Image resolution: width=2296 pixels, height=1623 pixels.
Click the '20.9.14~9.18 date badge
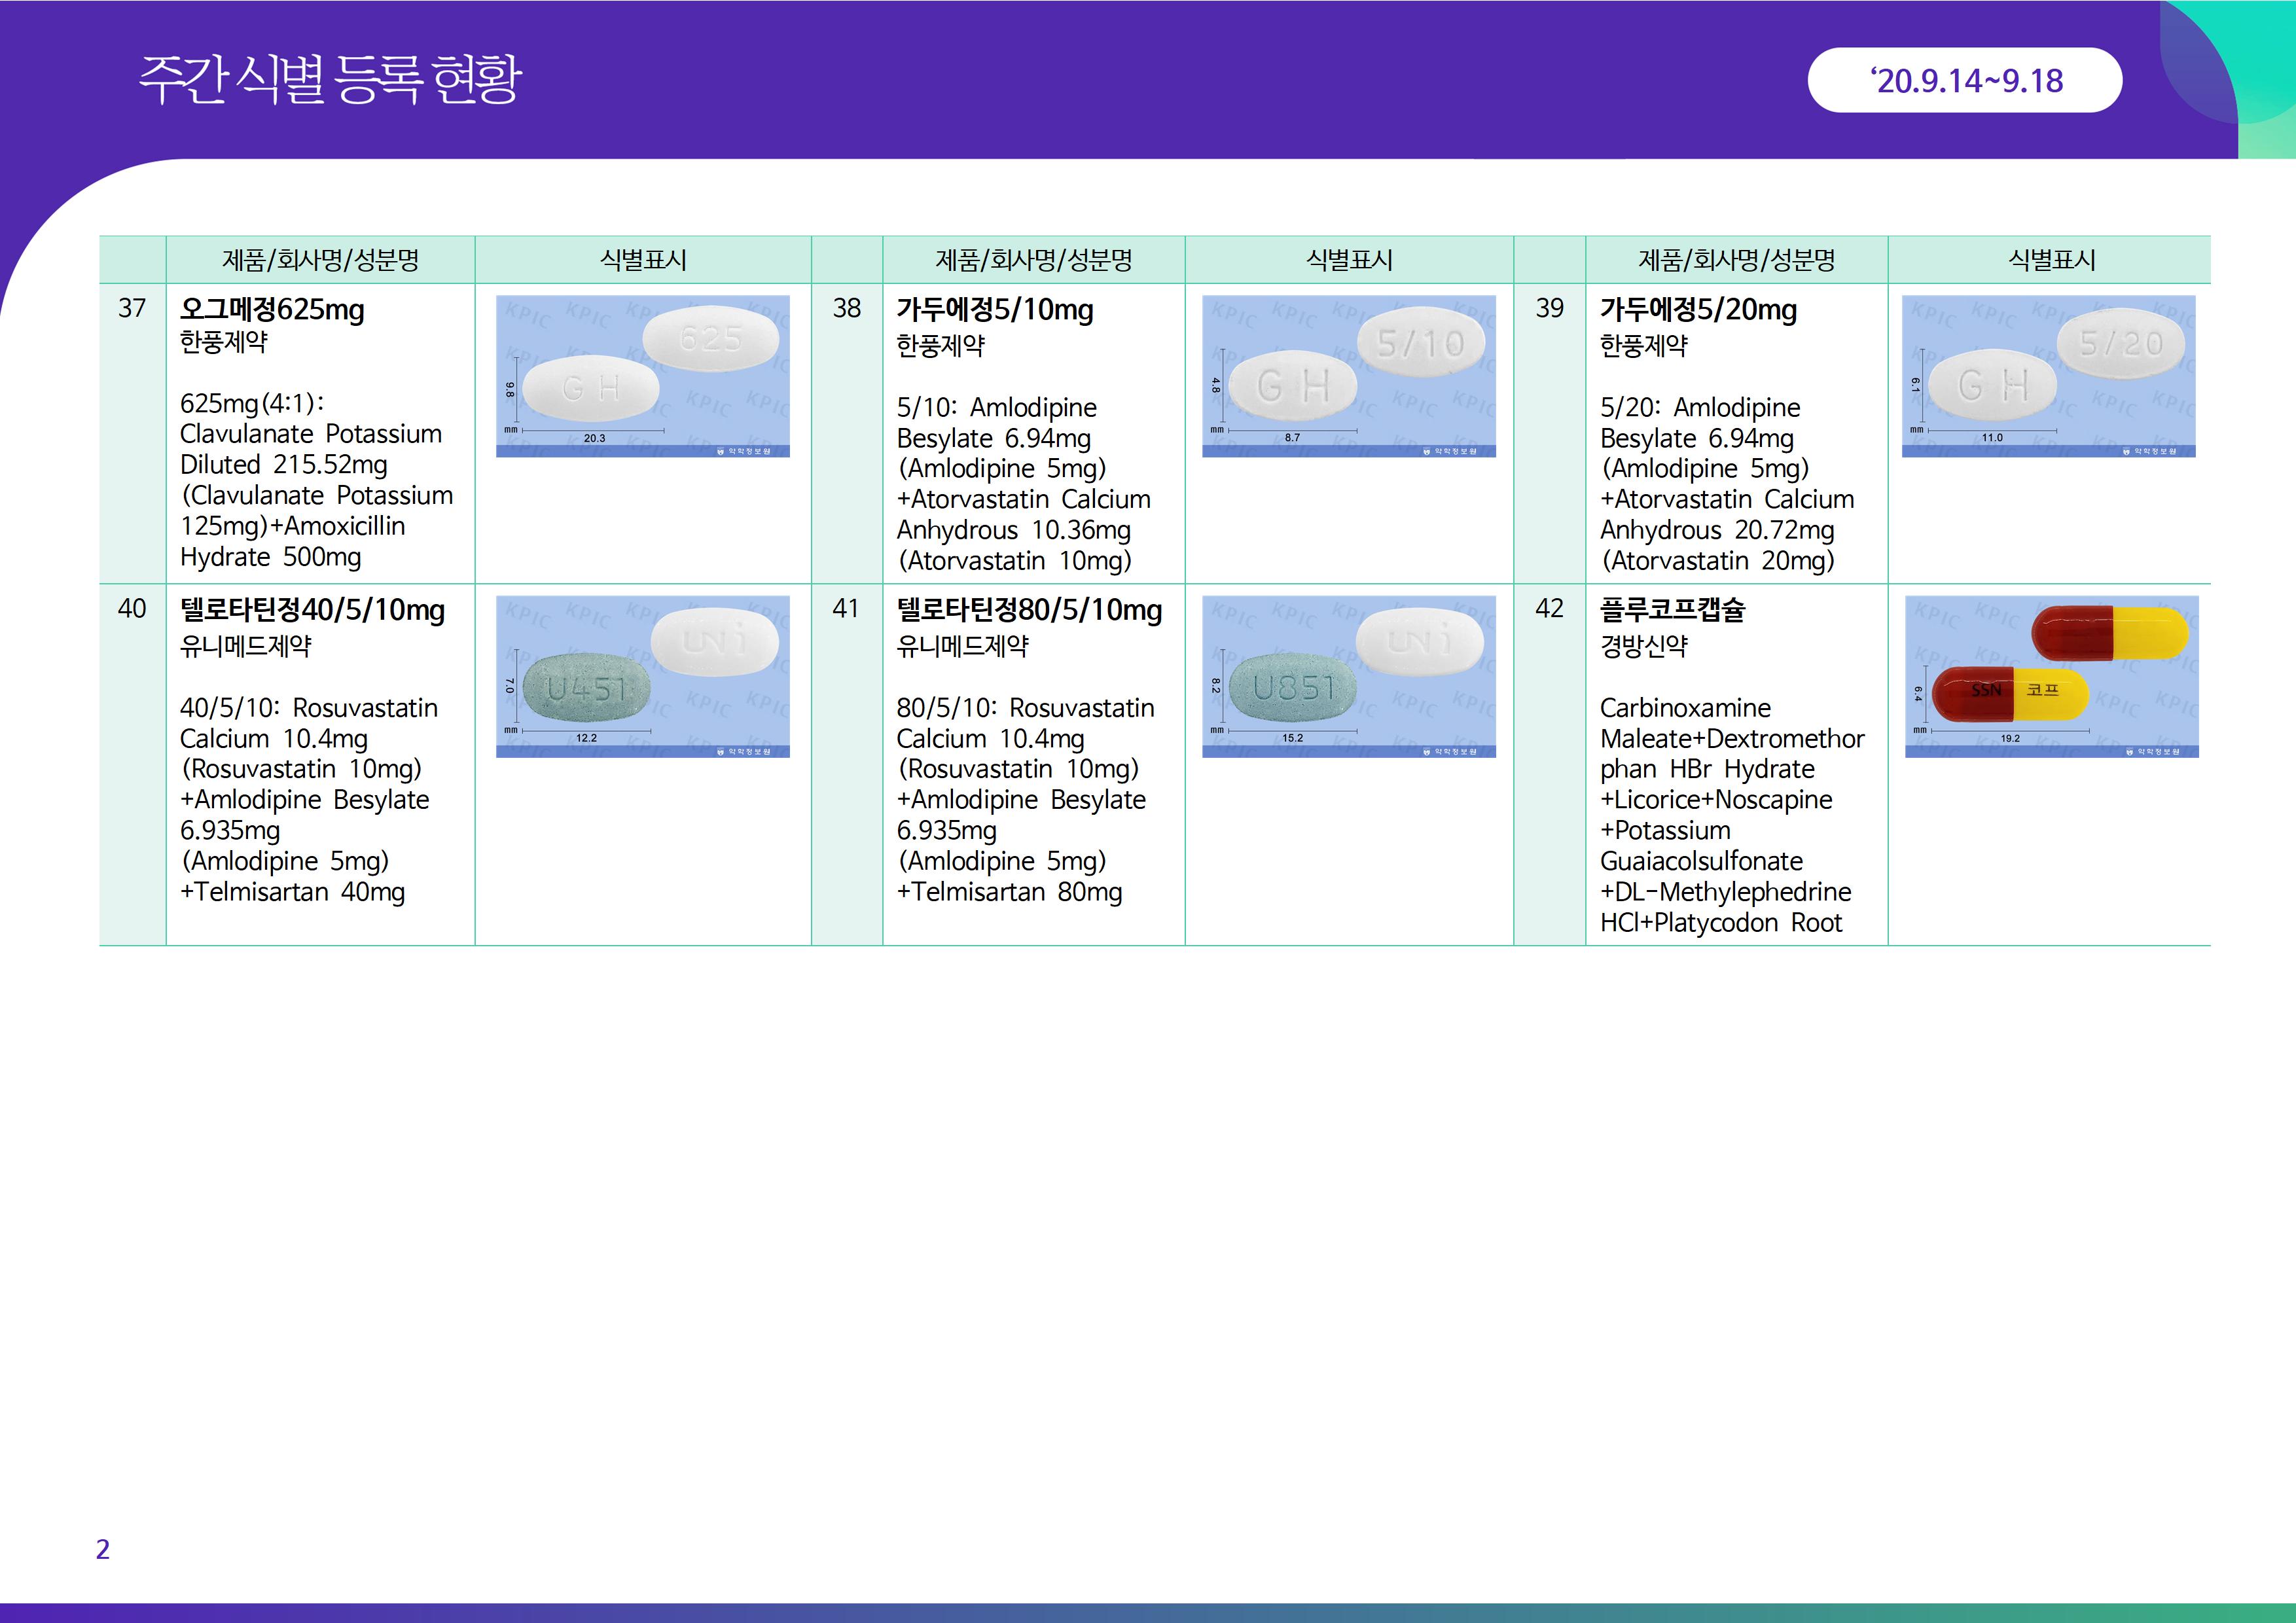(1964, 81)
